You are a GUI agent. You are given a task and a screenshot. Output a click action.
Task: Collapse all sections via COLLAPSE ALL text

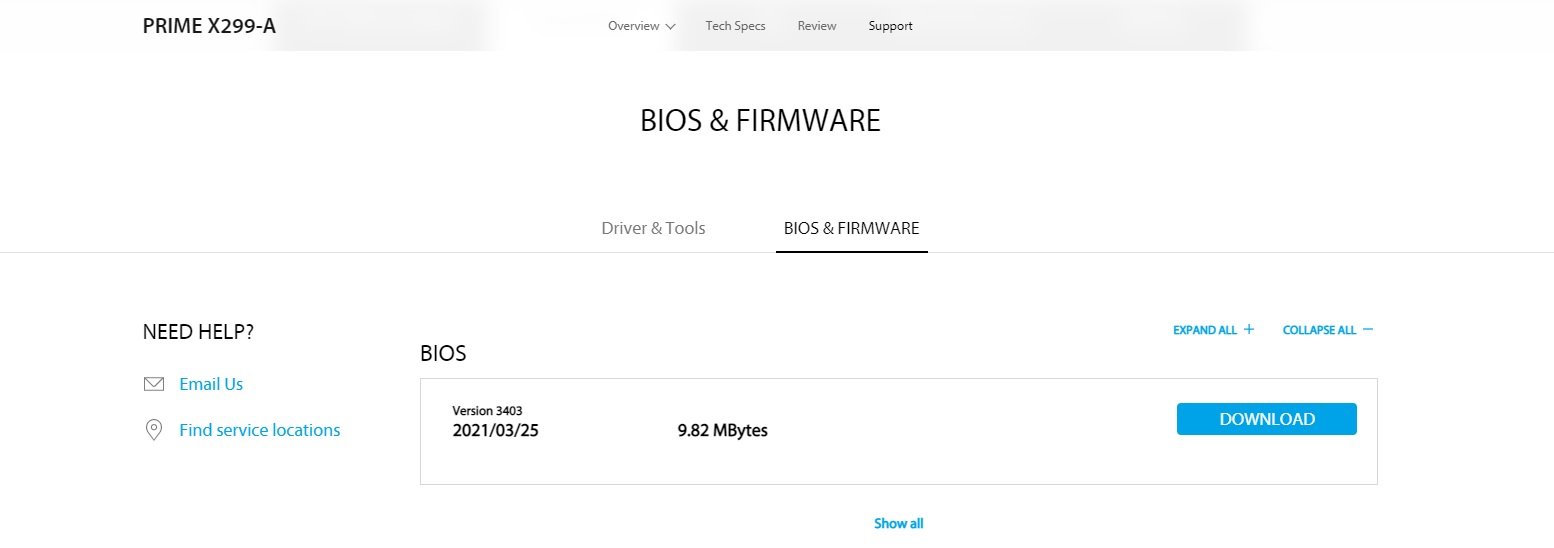(1319, 330)
